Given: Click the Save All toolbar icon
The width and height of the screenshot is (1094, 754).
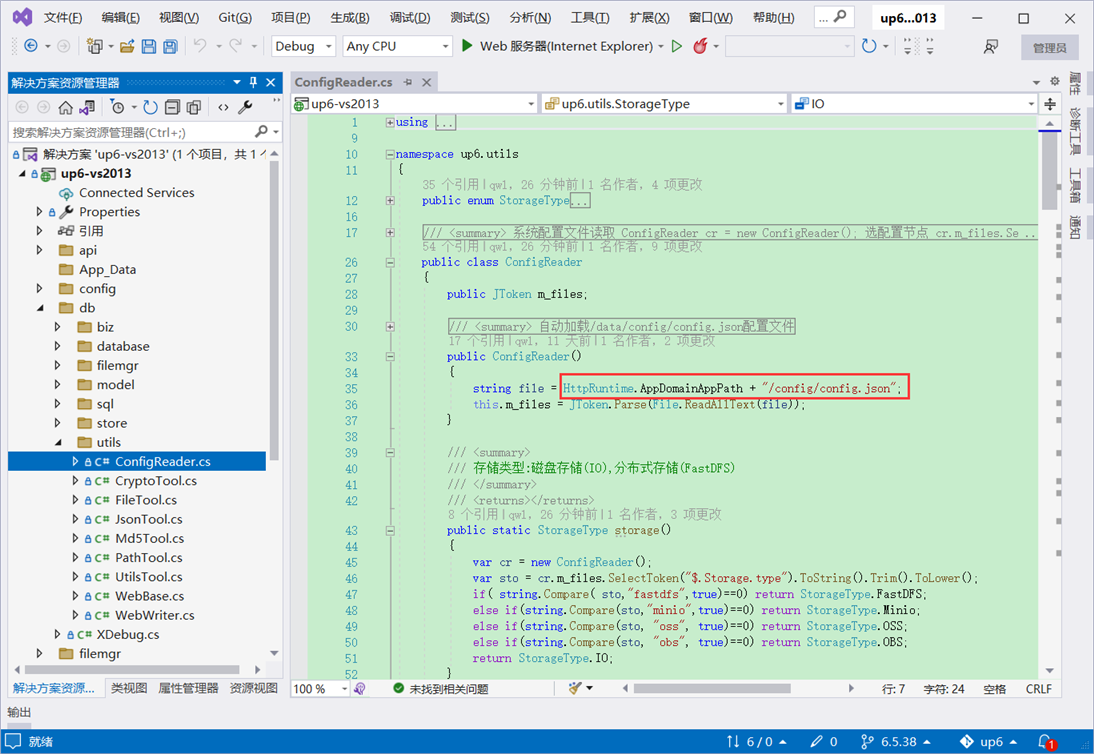Looking at the screenshot, I should click(x=170, y=46).
